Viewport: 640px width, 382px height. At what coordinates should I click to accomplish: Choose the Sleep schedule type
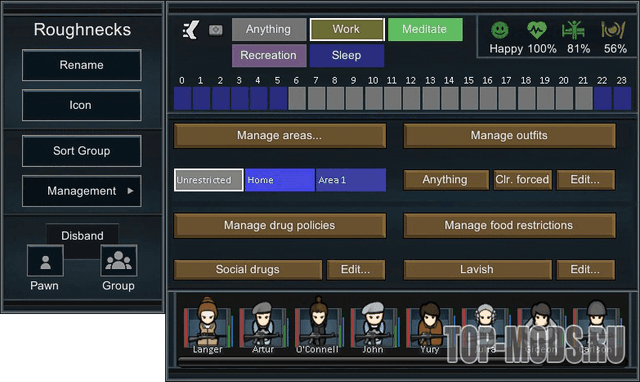click(x=347, y=56)
